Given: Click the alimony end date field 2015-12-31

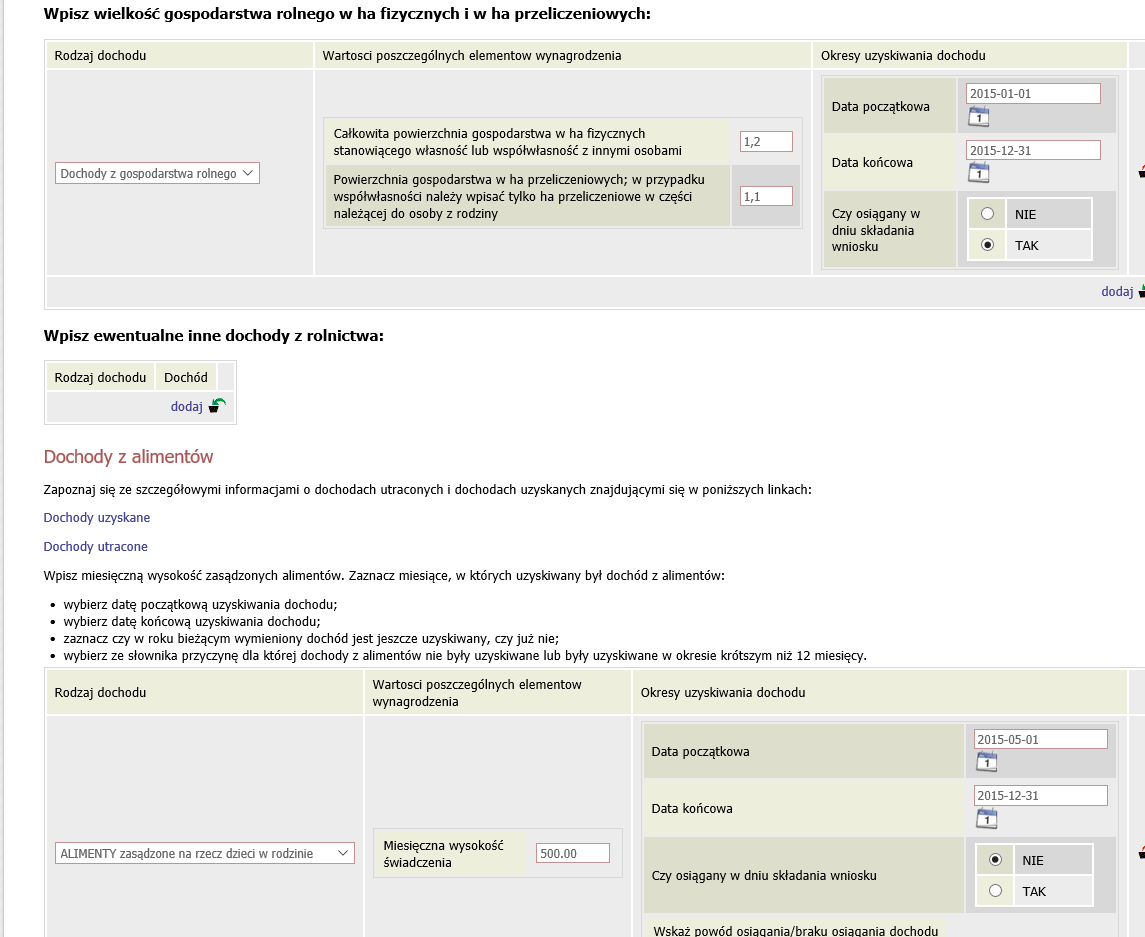Looking at the screenshot, I should click(1041, 795).
